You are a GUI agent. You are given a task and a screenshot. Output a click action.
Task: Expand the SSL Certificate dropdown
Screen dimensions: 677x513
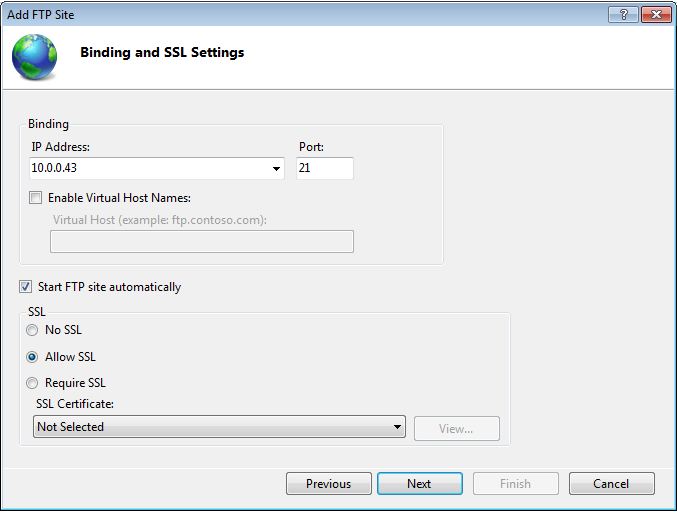(219, 427)
